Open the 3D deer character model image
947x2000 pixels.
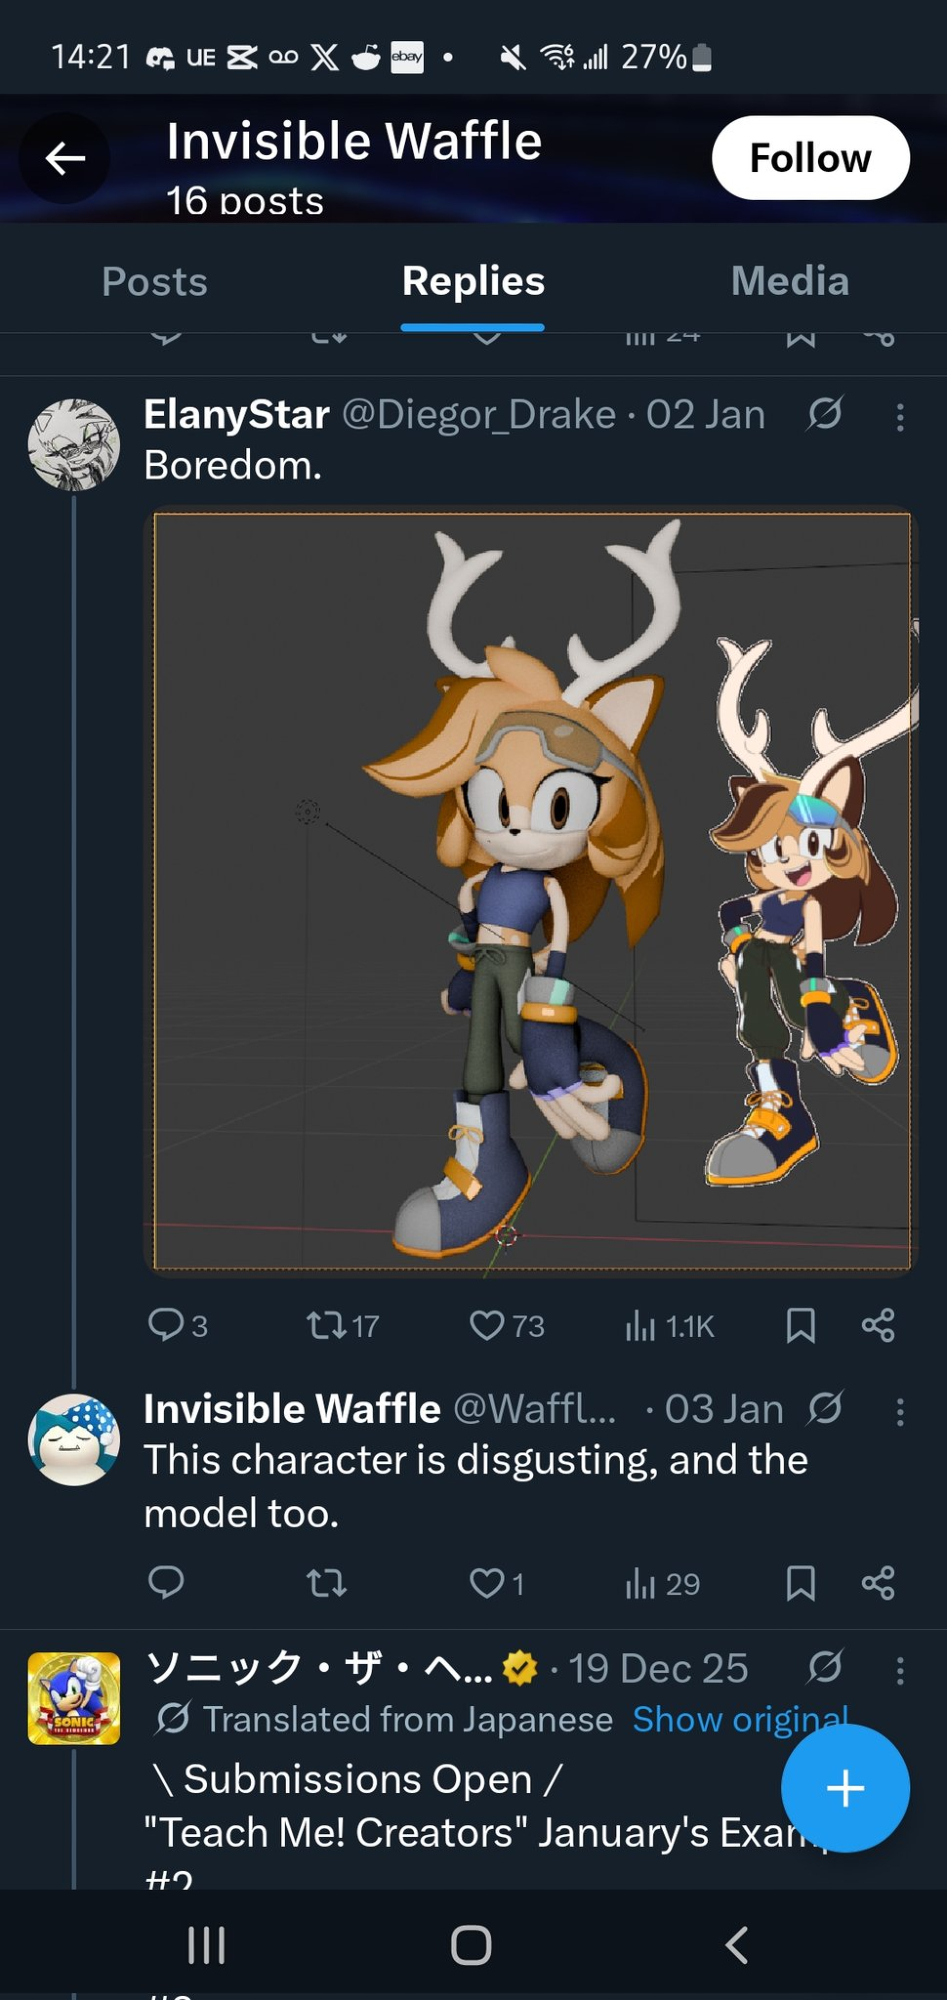pos(531,891)
